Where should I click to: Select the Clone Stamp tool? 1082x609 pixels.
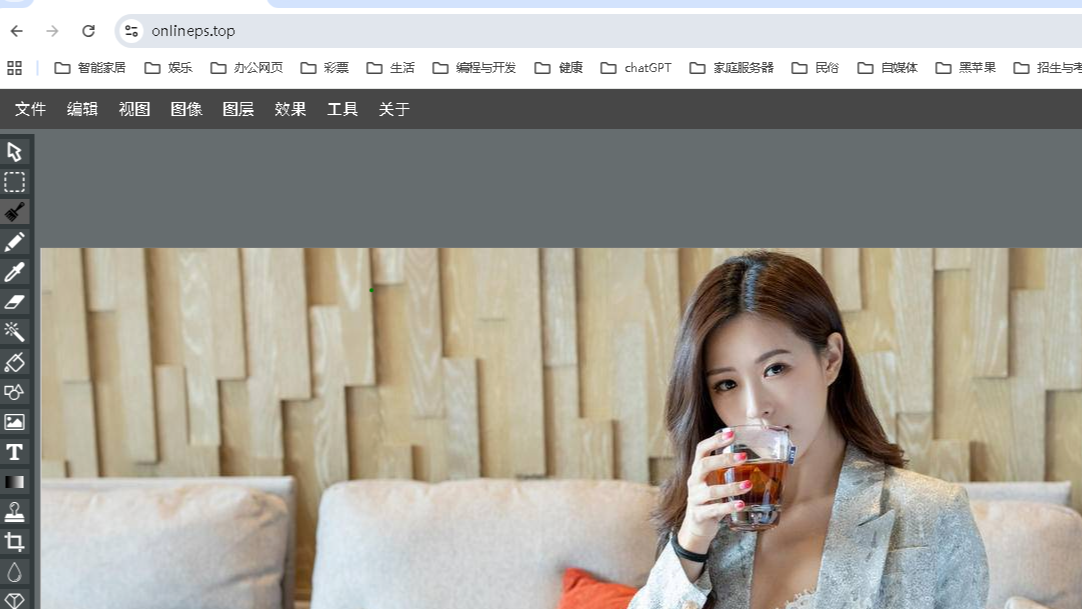[x=14, y=512]
